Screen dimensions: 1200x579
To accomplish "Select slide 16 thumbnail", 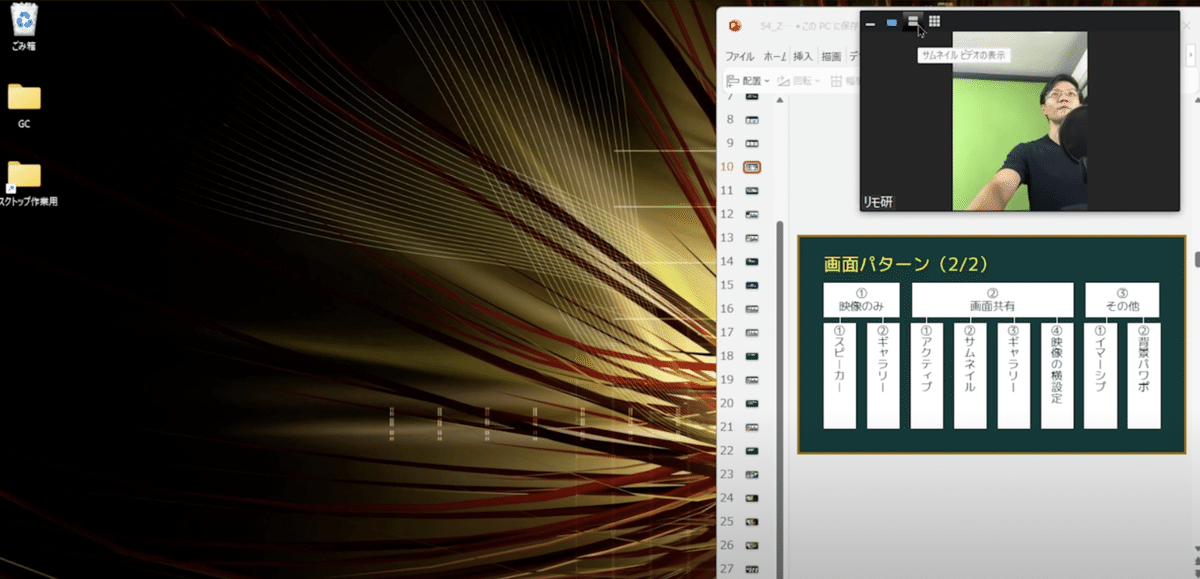I will click(752, 309).
